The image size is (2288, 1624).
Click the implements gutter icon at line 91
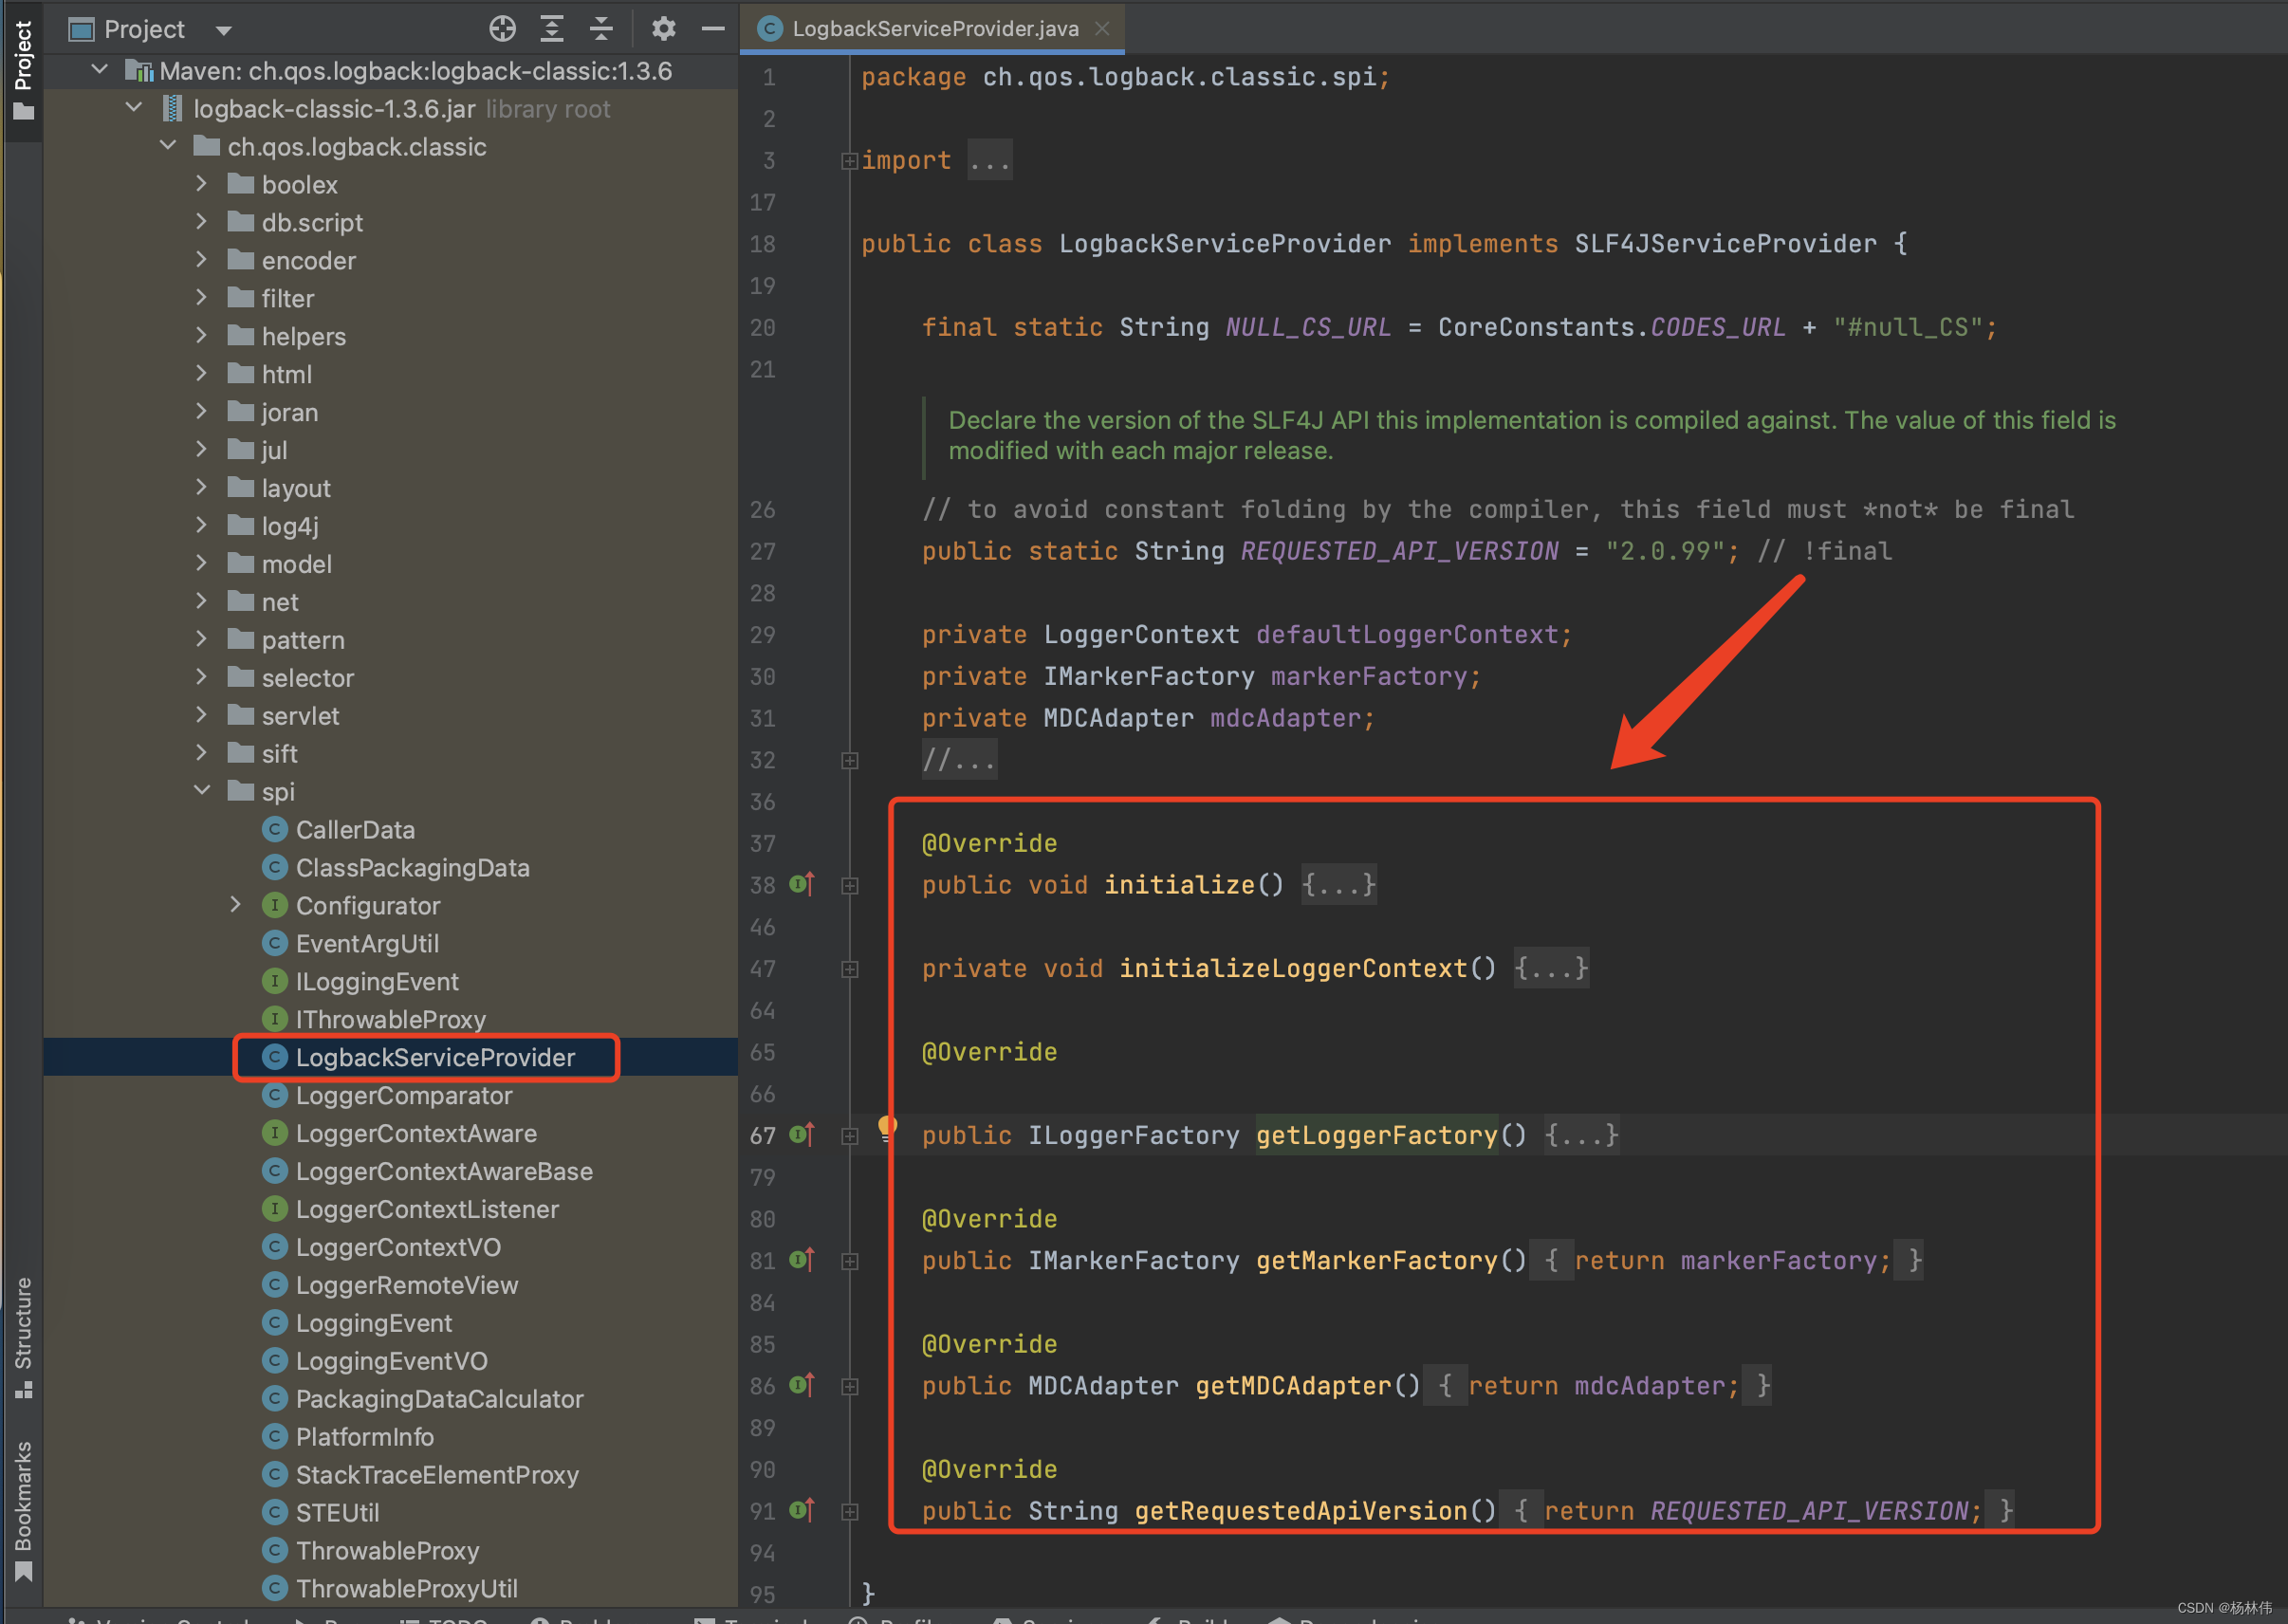pos(801,1510)
